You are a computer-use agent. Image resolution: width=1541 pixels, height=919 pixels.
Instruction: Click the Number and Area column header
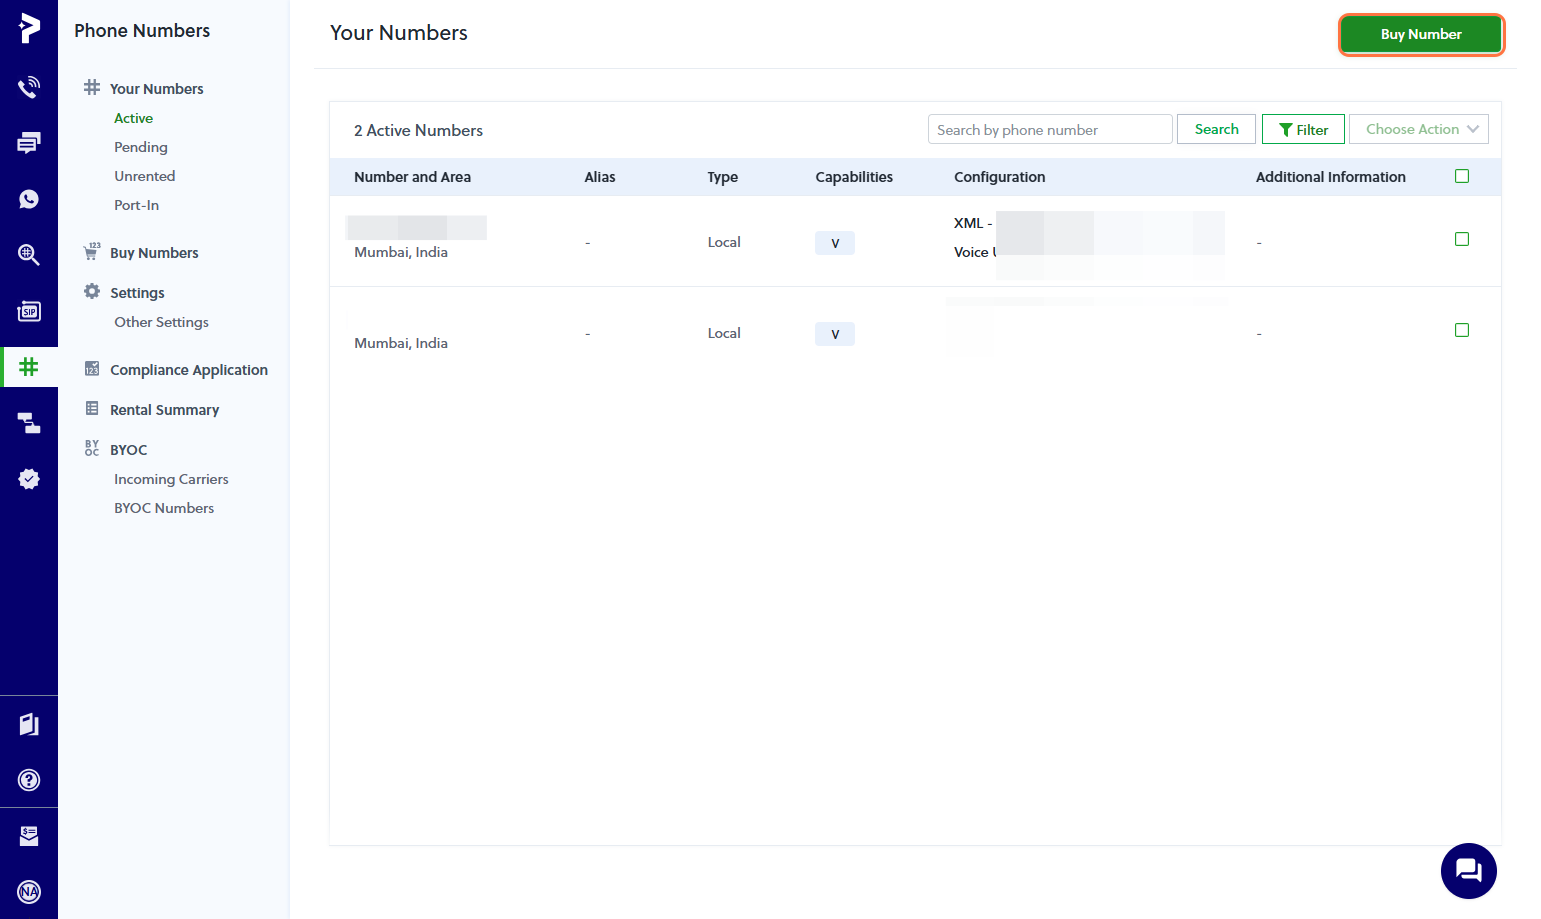[412, 177]
